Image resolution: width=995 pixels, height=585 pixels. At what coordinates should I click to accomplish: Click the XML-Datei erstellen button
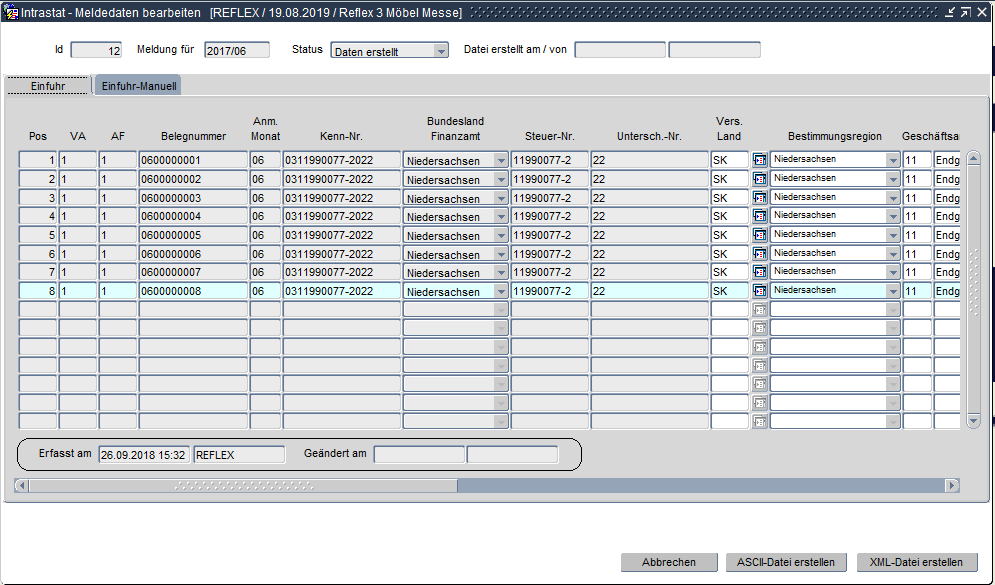pos(917,562)
